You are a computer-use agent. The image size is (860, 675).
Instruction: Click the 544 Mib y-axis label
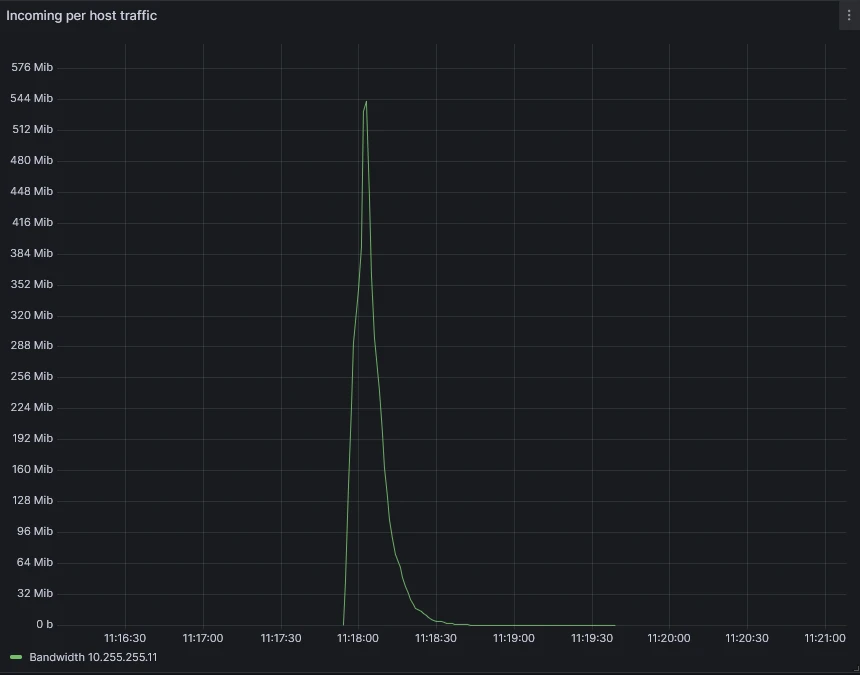(32, 99)
